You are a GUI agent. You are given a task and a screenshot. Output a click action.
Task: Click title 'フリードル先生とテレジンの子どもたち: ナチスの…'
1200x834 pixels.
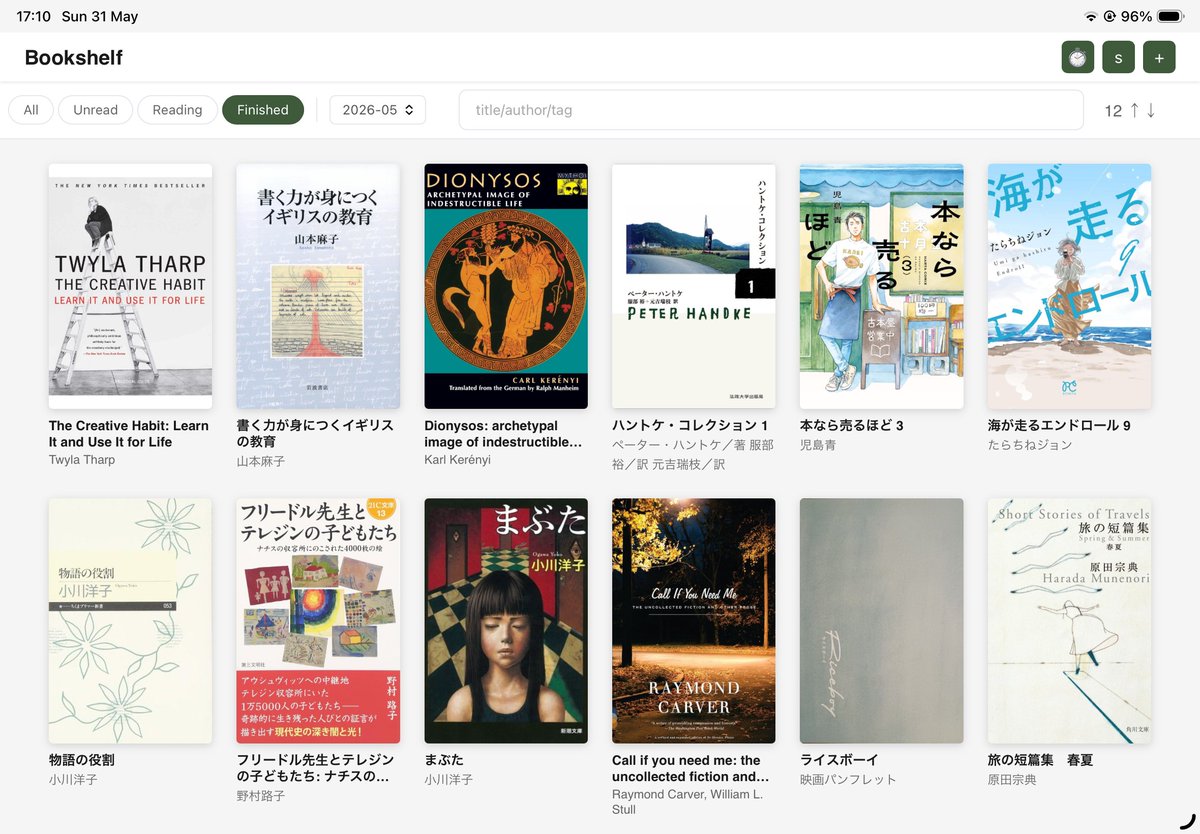point(315,768)
